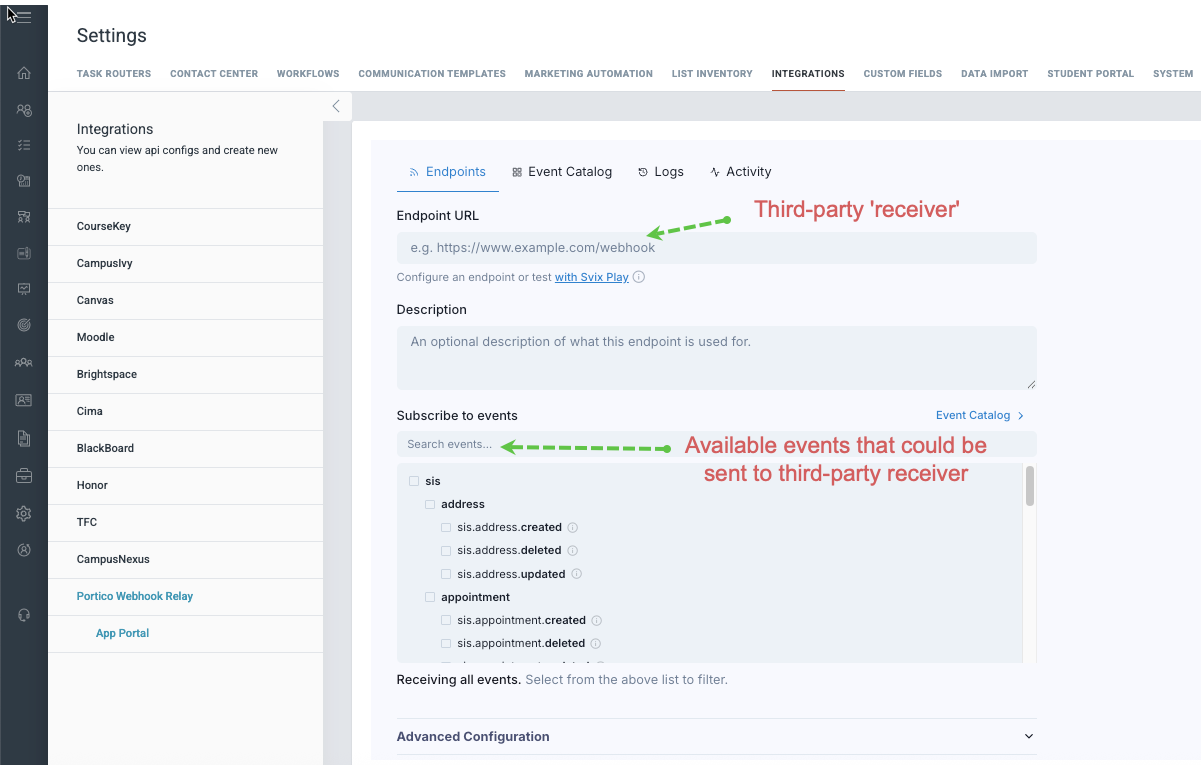Open the Student Portal tab
This screenshot has width=1201, height=765.
pos(1091,74)
